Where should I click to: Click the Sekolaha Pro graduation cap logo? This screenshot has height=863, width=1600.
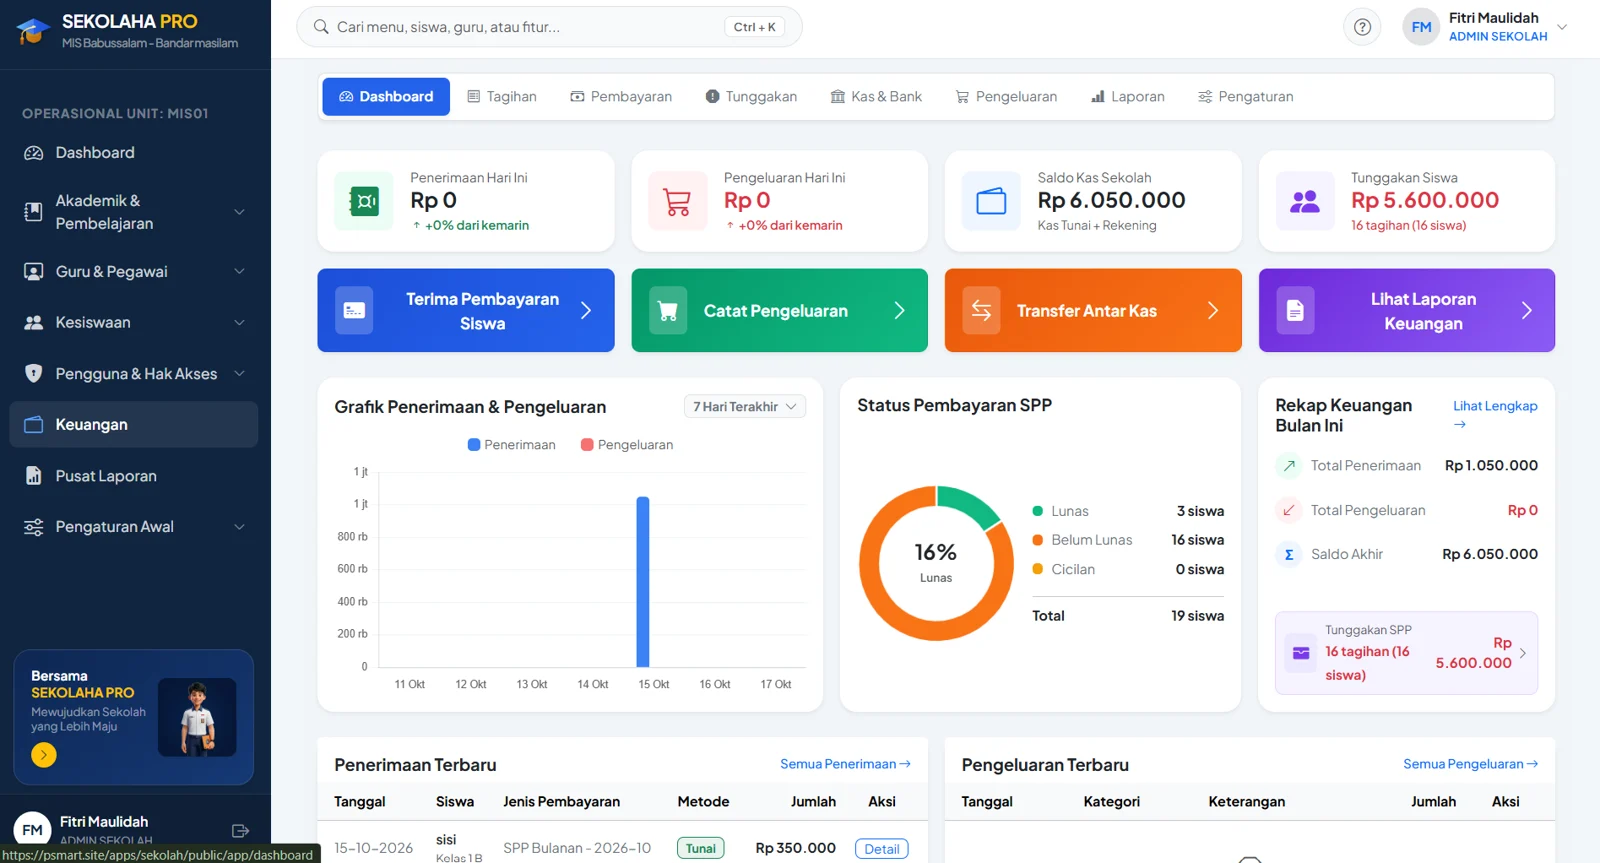coord(33,31)
